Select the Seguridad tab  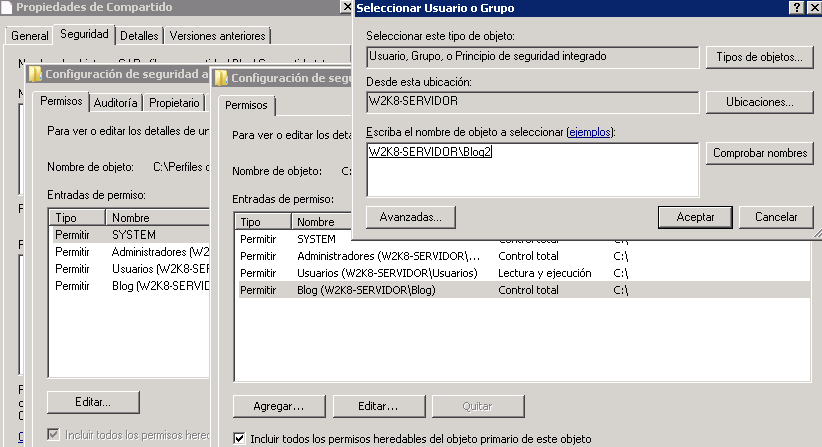[x=84, y=34]
